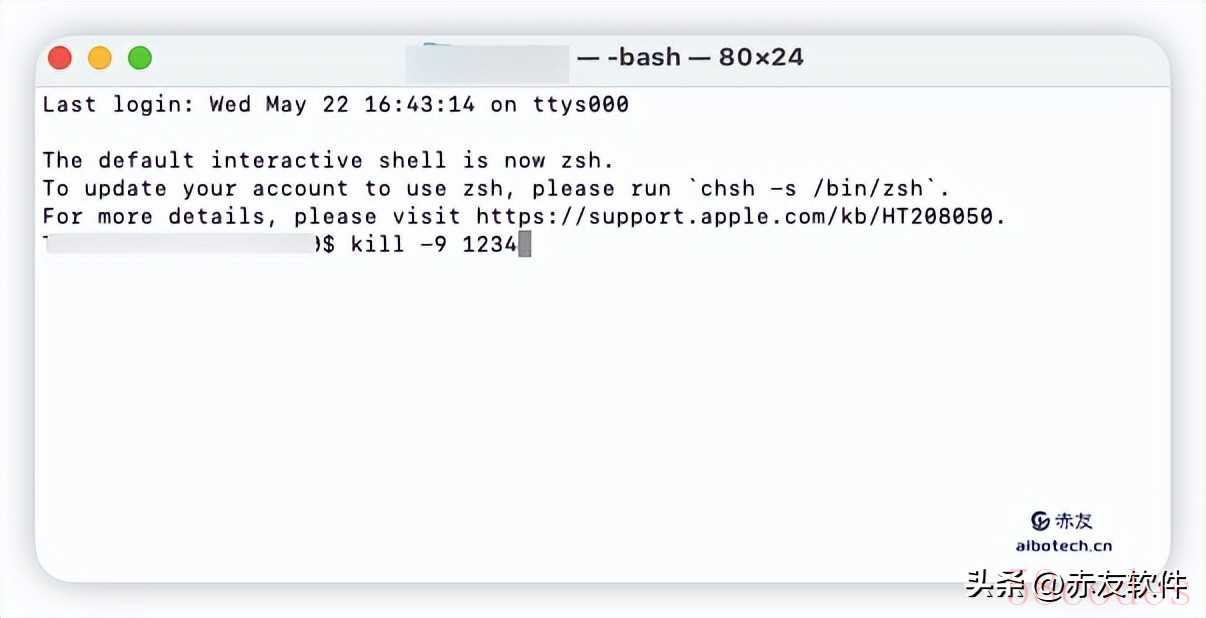1206x618 pixels.
Task: Click the aibotech.cn watermark text
Action: click(1064, 546)
